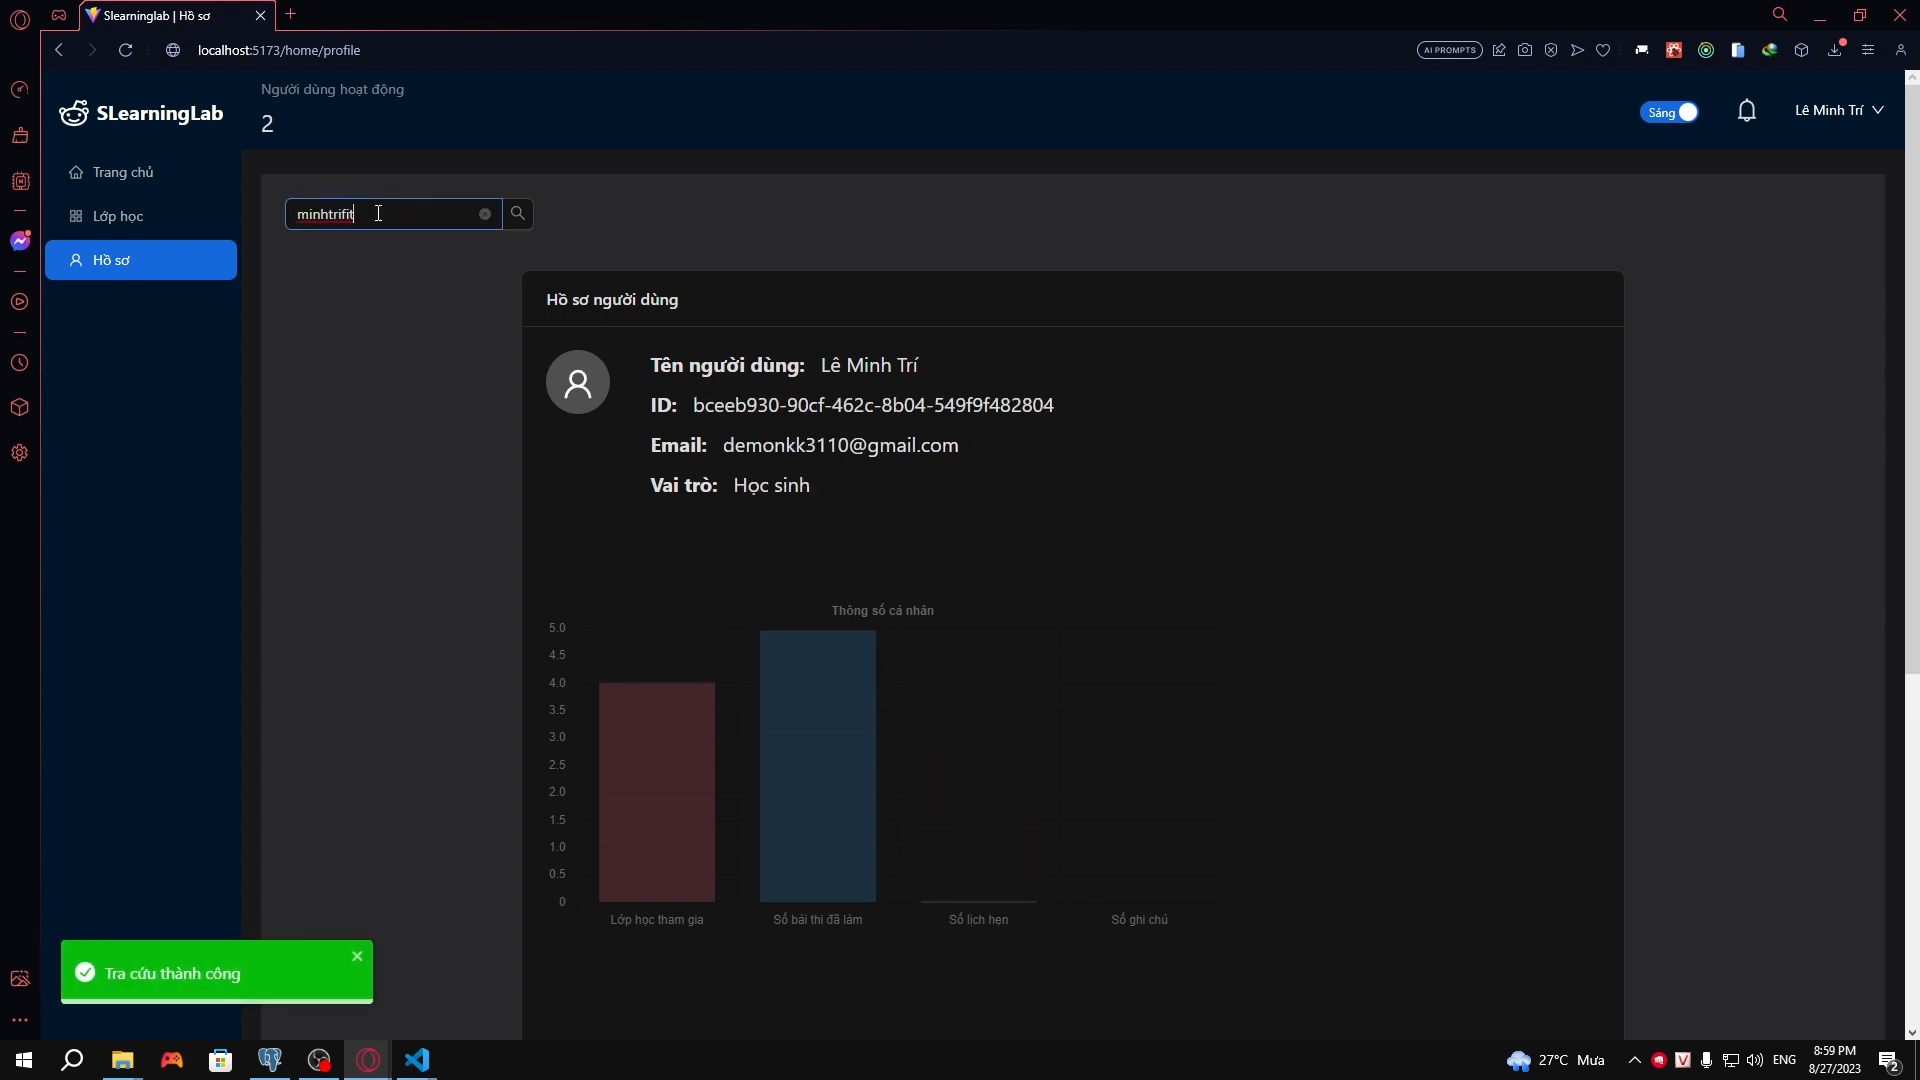The image size is (1920, 1080).
Task: Clear the search input text
Action: tap(485, 214)
